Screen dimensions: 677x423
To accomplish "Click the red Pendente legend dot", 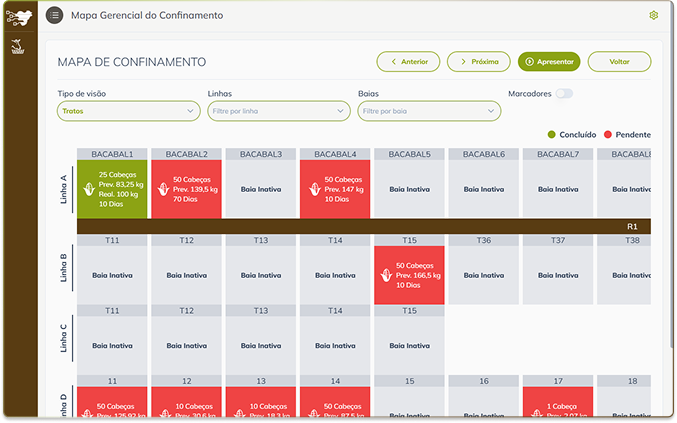I will click(x=607, y=135).
